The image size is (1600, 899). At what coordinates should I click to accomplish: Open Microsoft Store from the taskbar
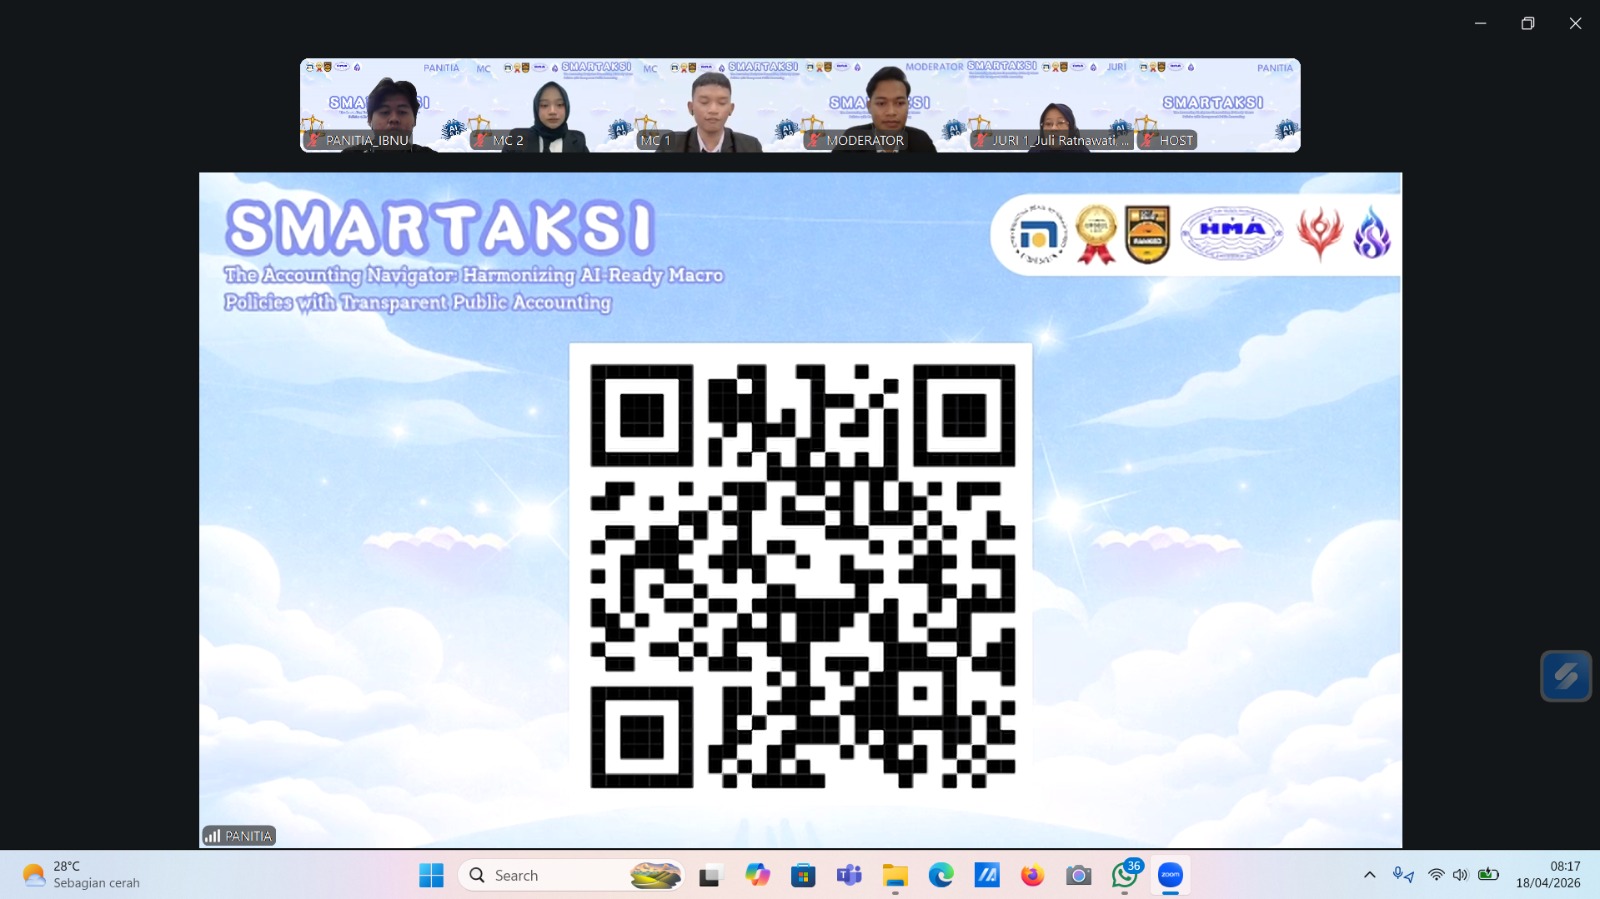click(x=803, y=875)
